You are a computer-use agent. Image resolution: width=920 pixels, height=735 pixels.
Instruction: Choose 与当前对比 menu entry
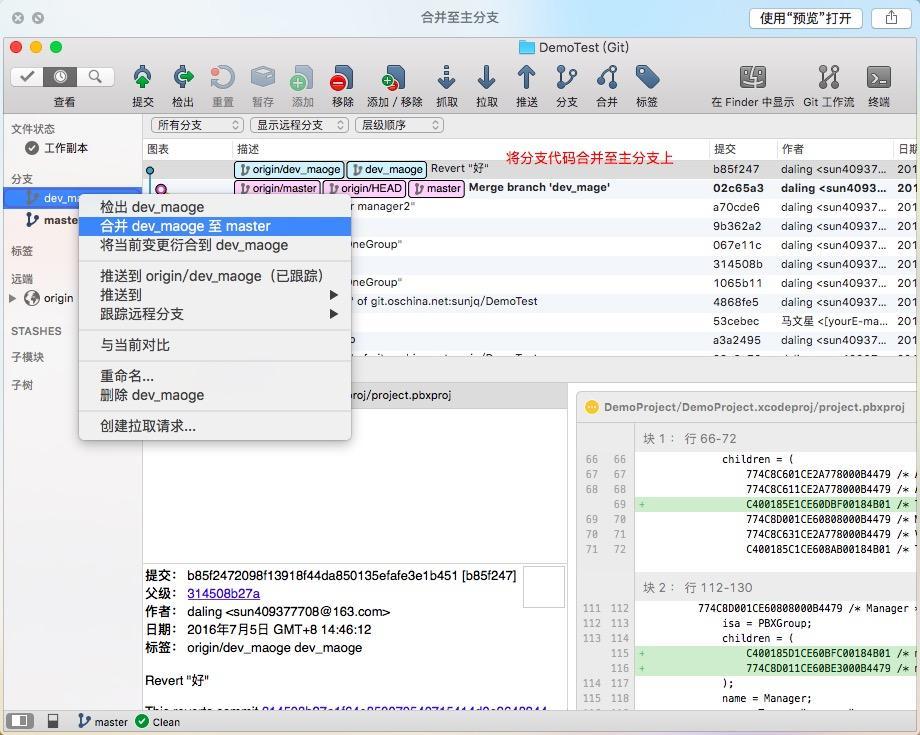coord(215,345)
